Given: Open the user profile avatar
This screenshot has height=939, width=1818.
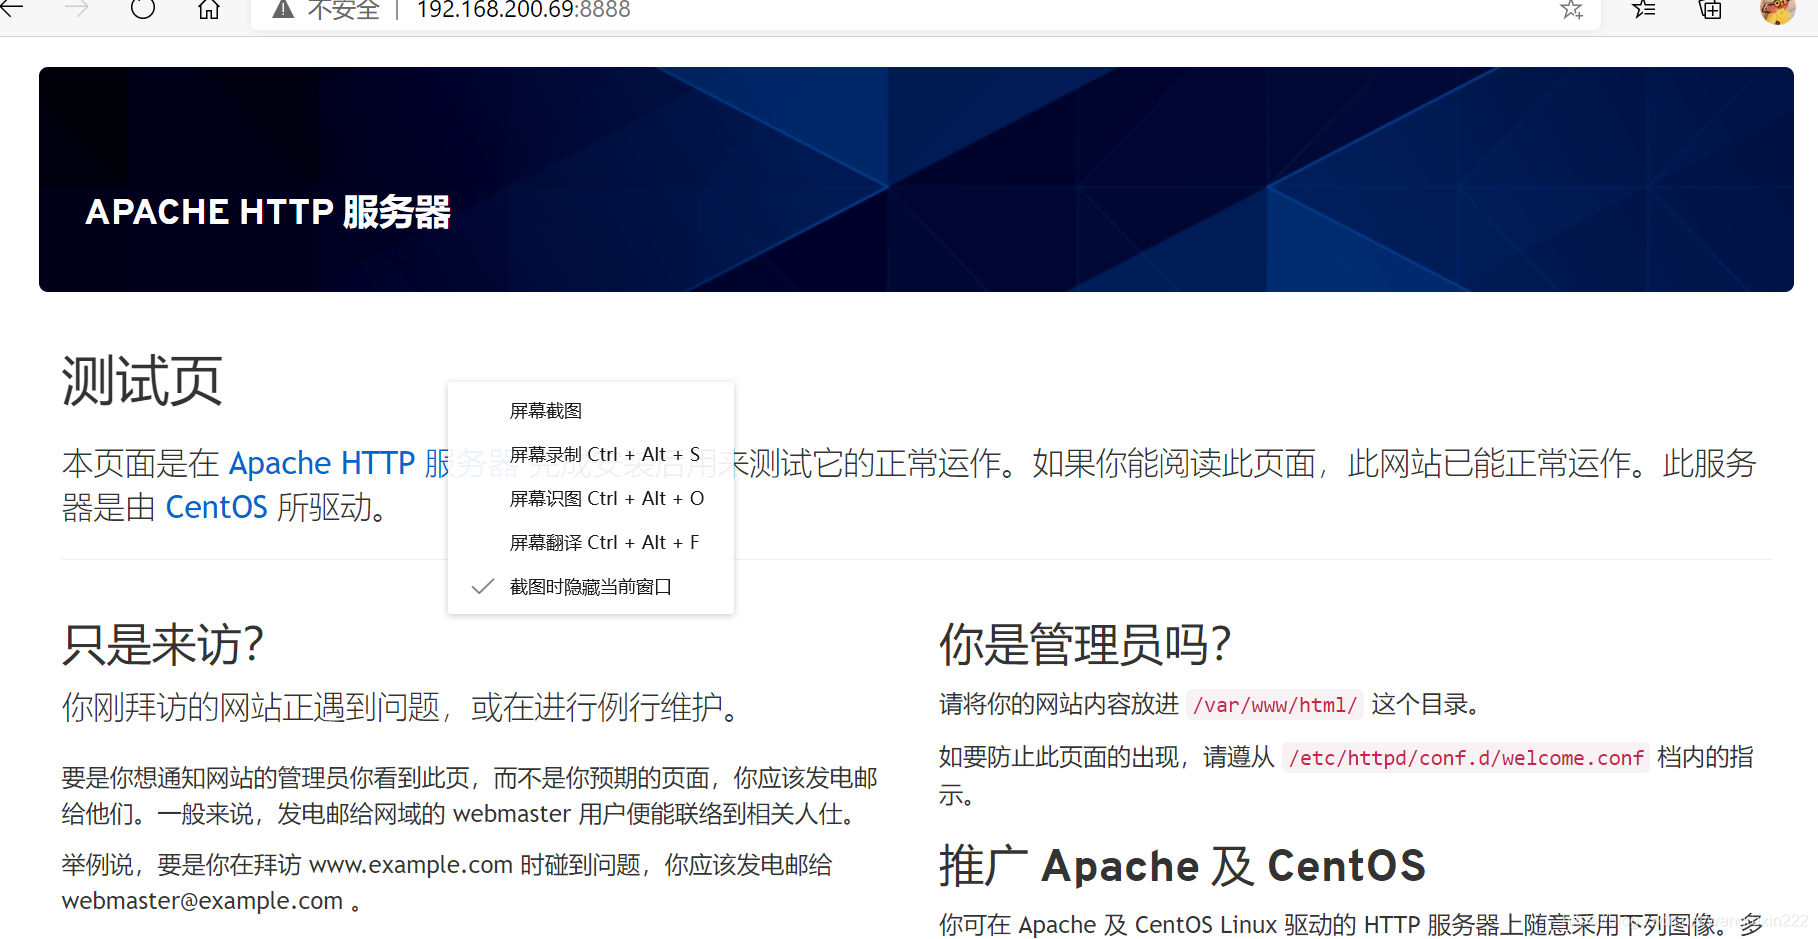Looking at the screenshot, I should tap(1778, 10).
